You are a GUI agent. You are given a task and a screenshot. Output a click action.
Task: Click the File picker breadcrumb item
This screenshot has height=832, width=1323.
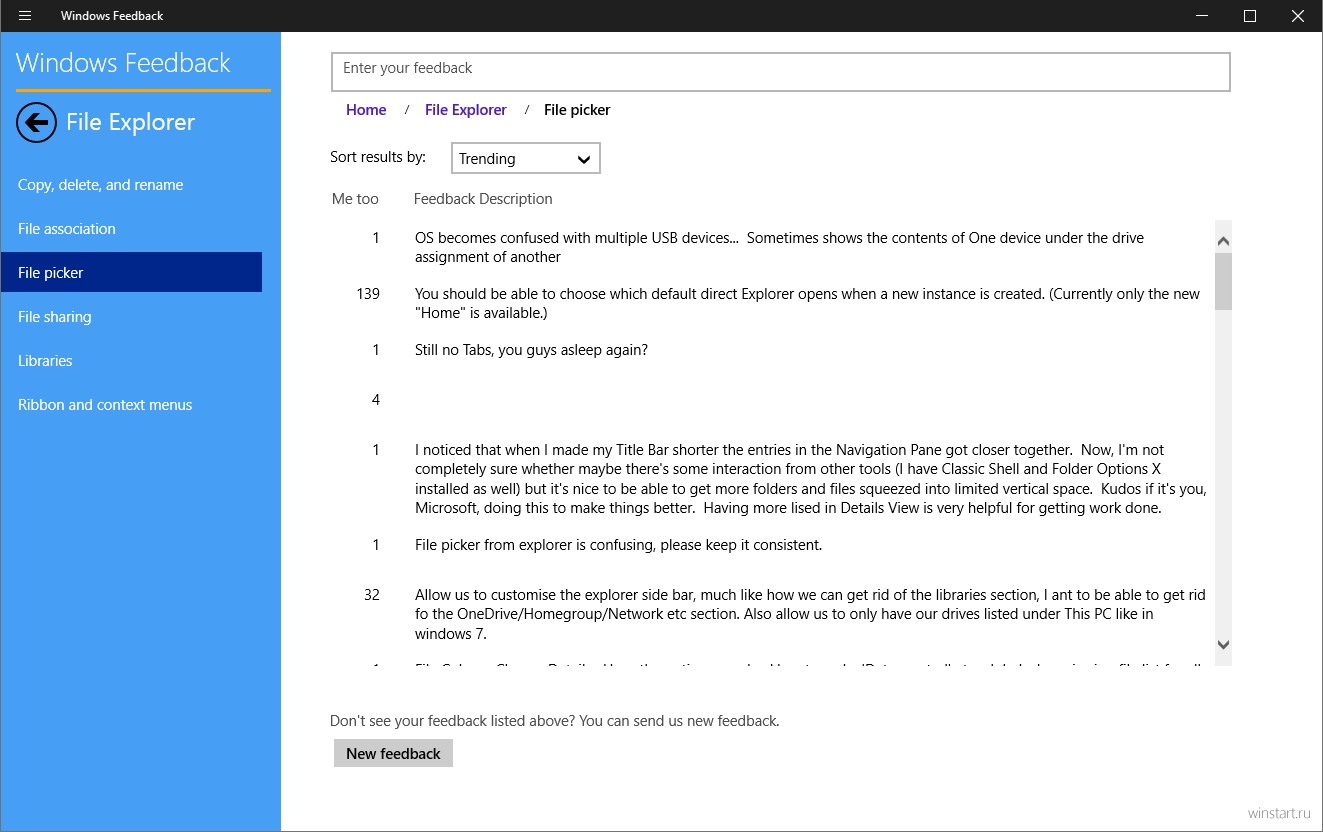point(577,110)
